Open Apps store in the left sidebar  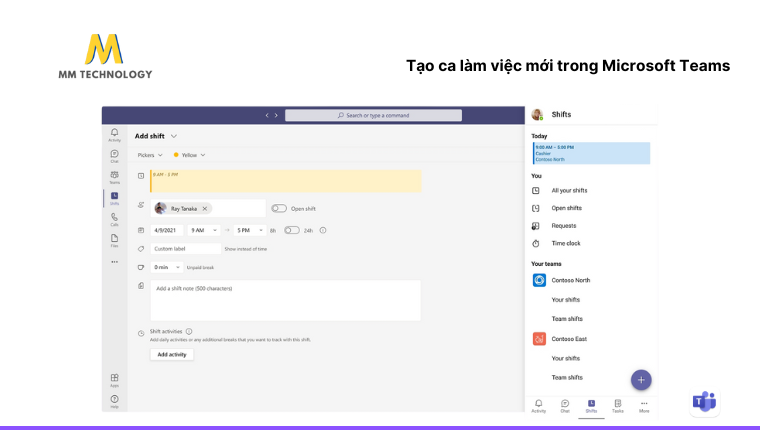tap(114, 380)
